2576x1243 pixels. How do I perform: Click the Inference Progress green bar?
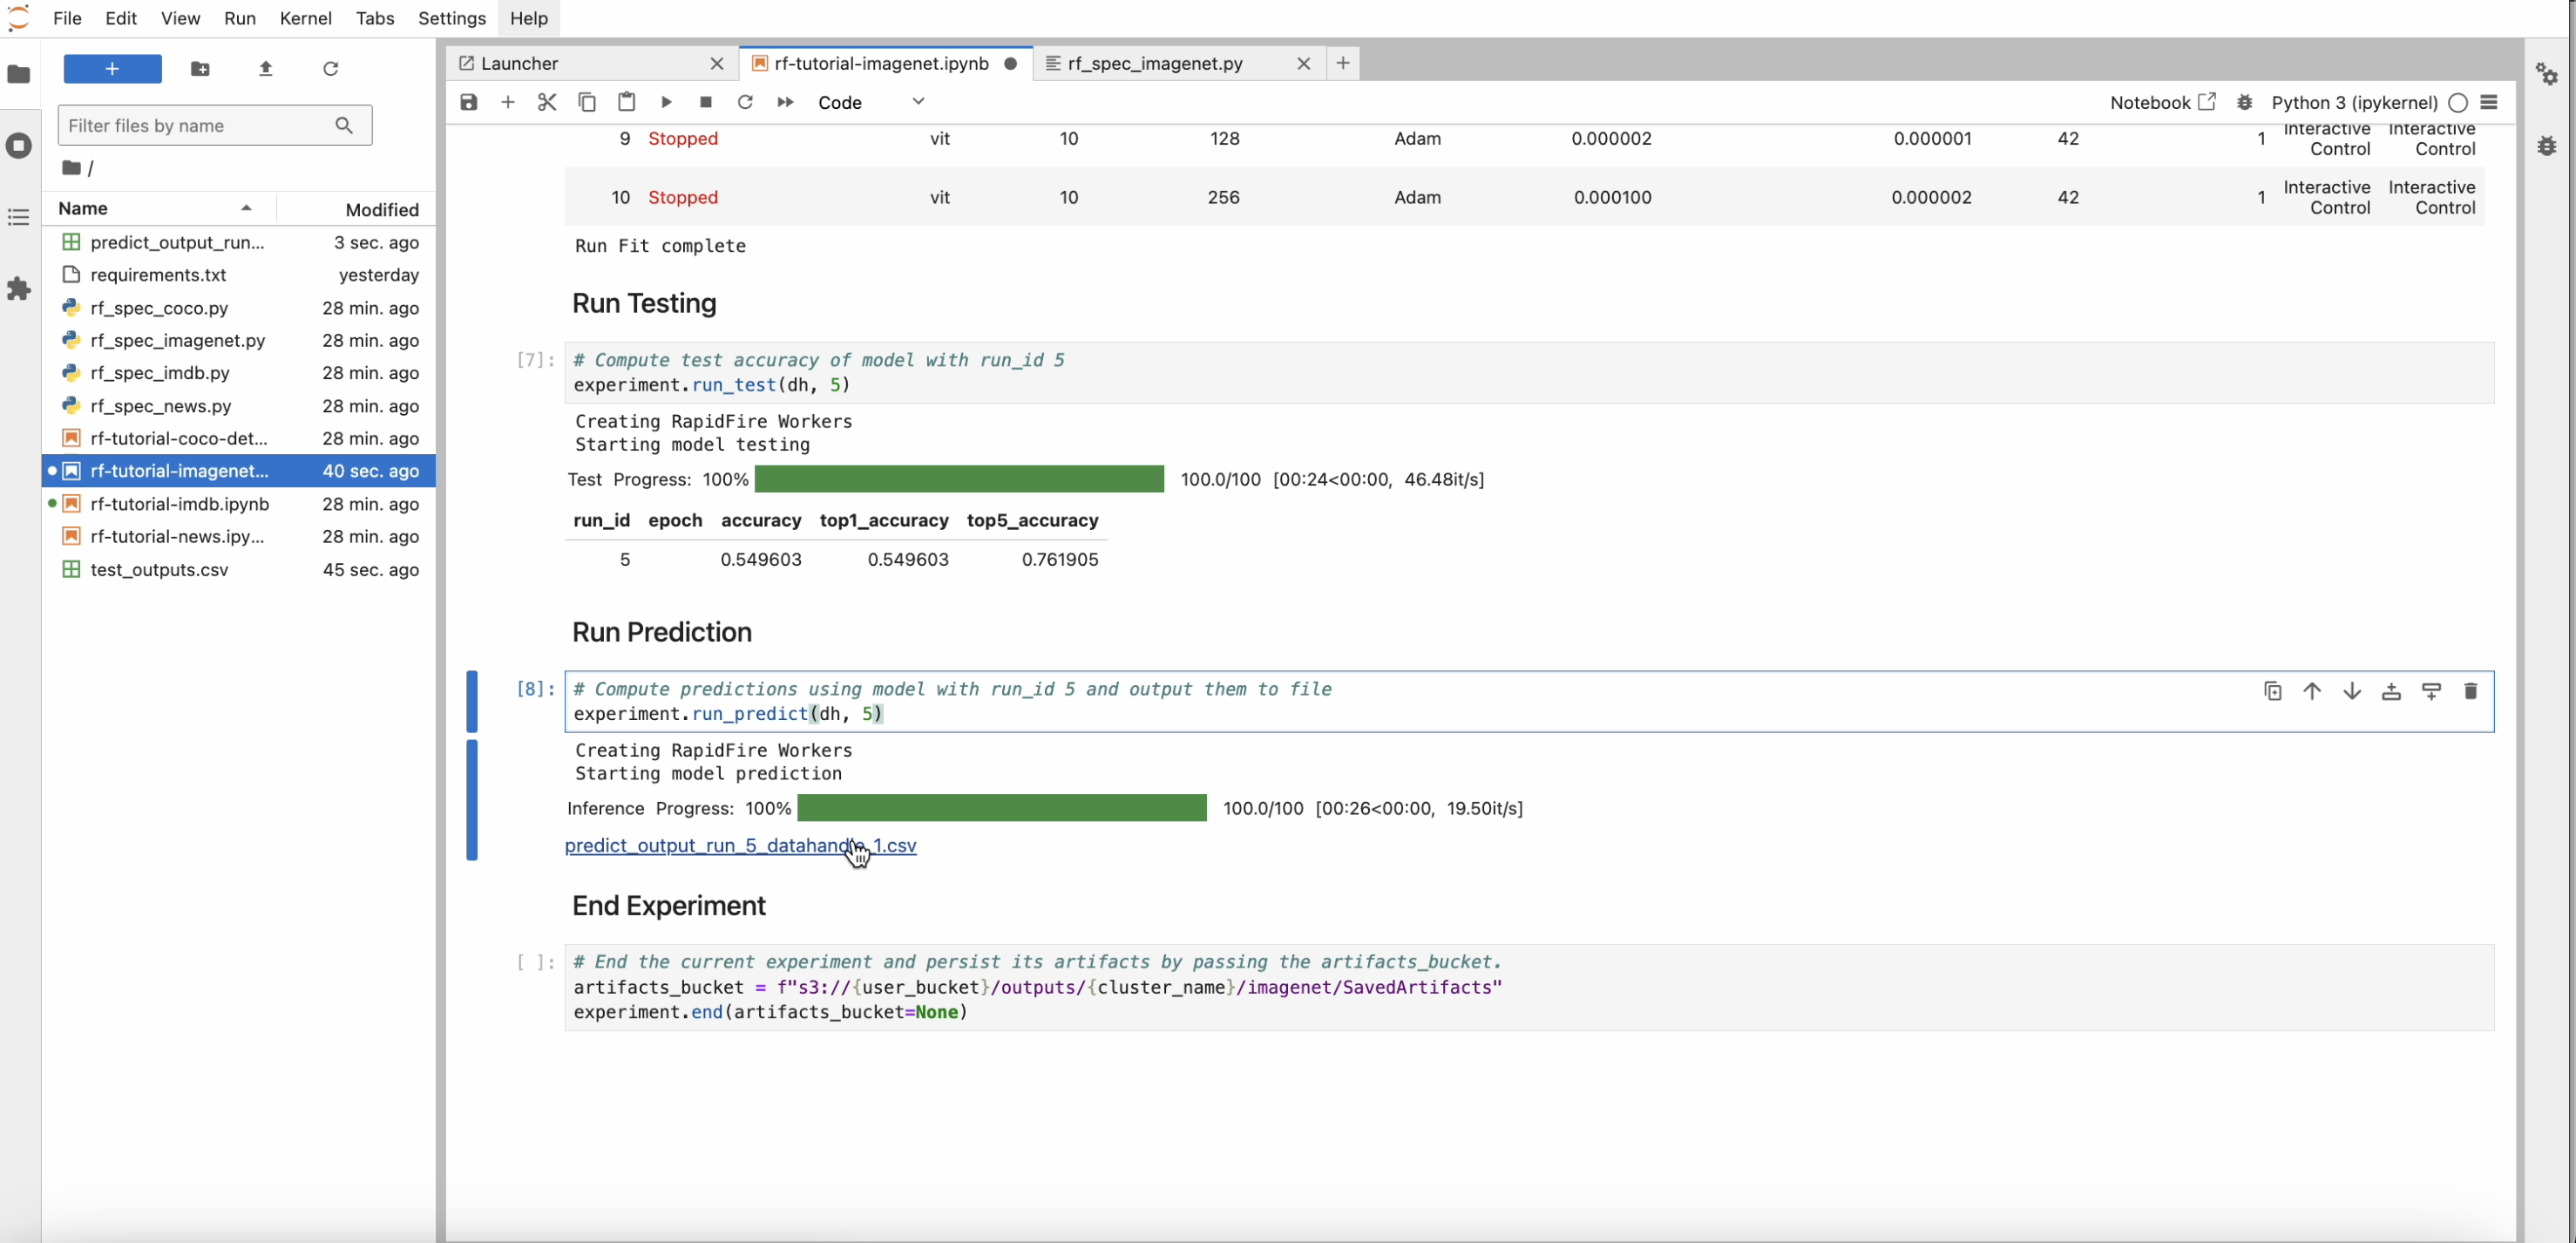pos(1002,808)
